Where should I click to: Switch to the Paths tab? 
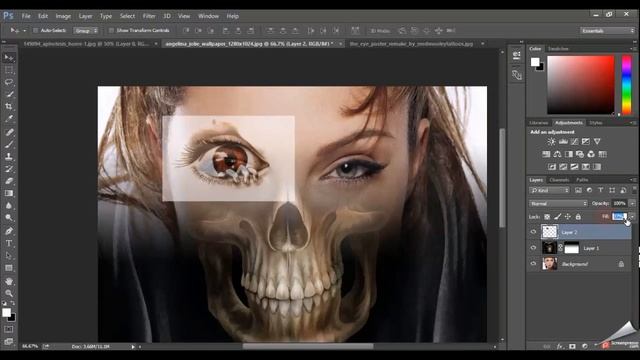(582, 180)
